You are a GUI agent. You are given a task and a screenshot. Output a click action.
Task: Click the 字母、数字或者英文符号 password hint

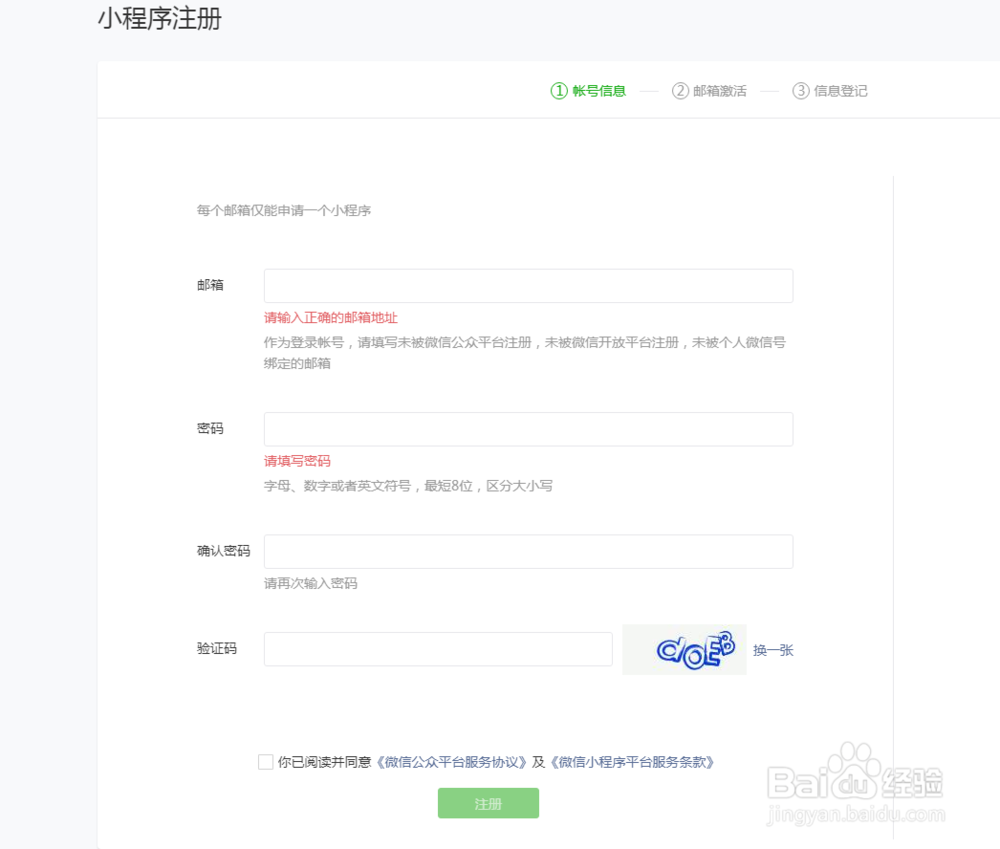coord(408,486)
